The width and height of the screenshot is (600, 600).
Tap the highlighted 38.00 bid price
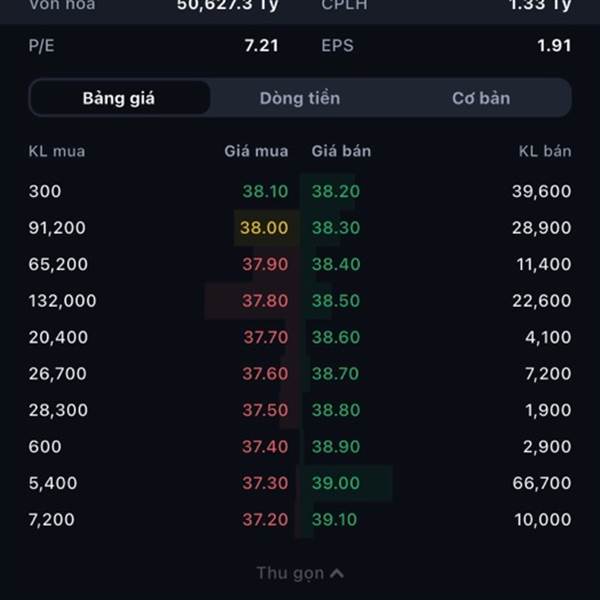pyautogui.click(x=264, y=228)
